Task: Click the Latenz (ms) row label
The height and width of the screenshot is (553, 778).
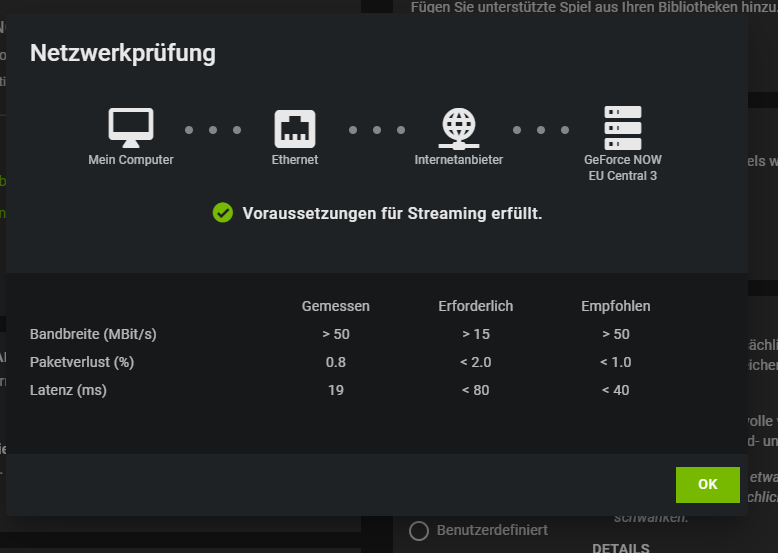Action: point(68,390)
